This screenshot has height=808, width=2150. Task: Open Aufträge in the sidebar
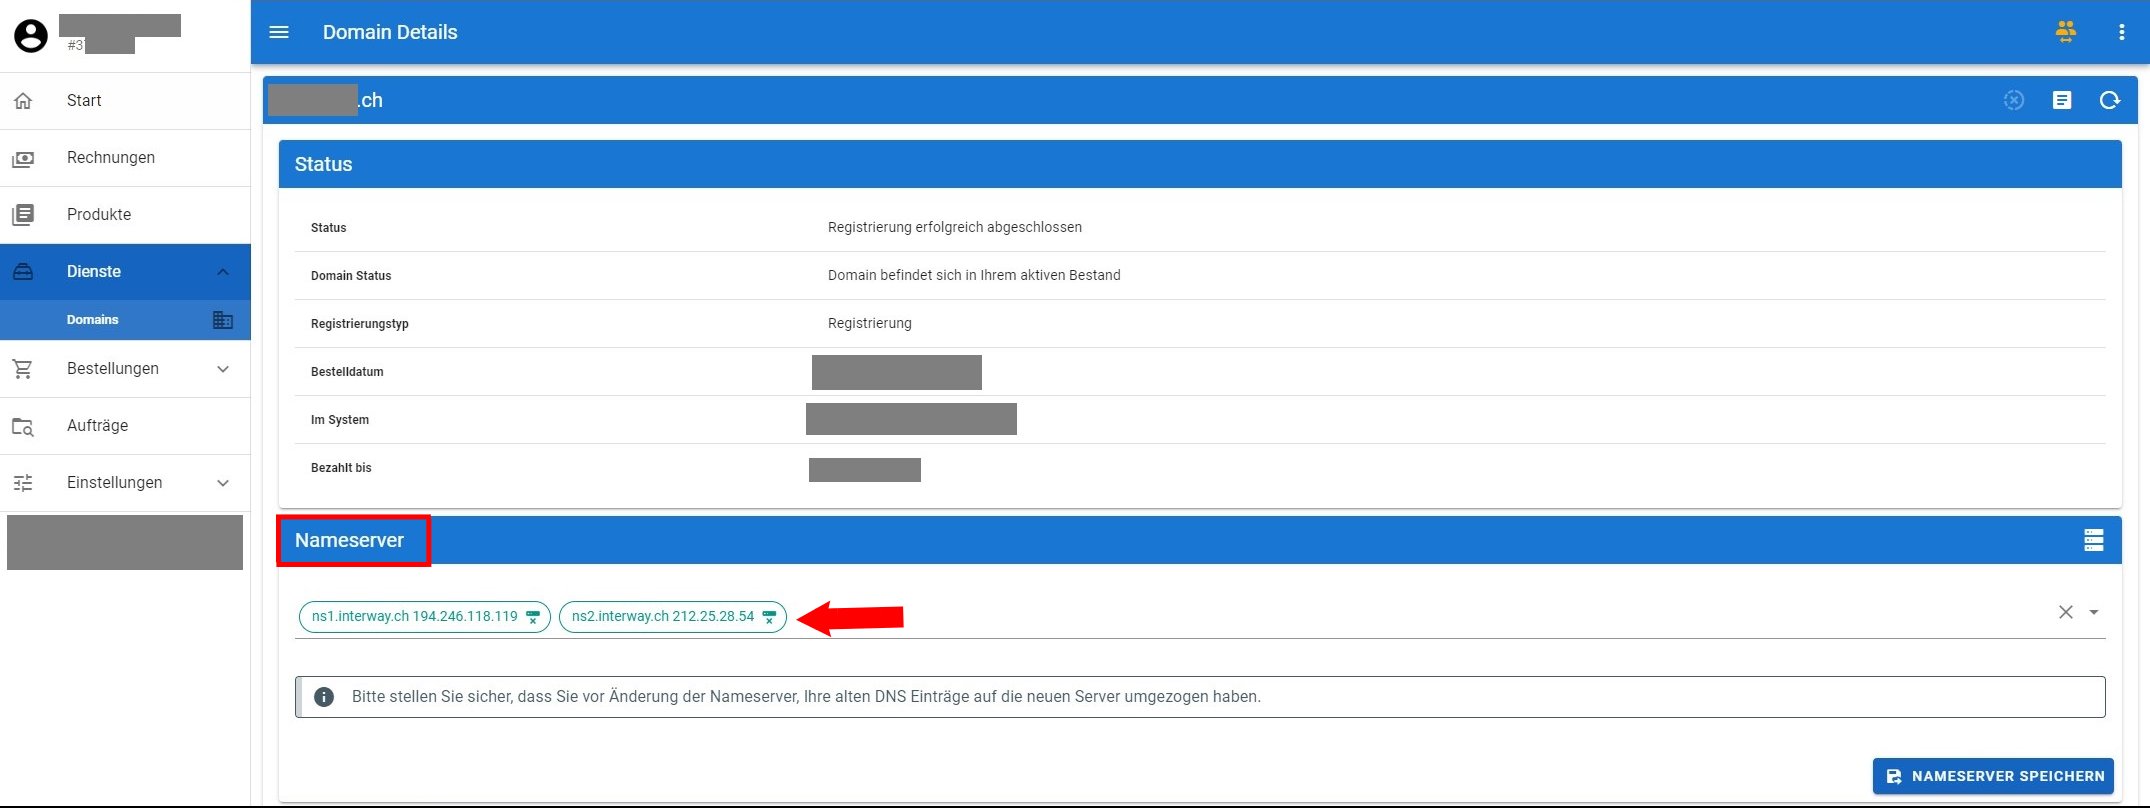125,426
